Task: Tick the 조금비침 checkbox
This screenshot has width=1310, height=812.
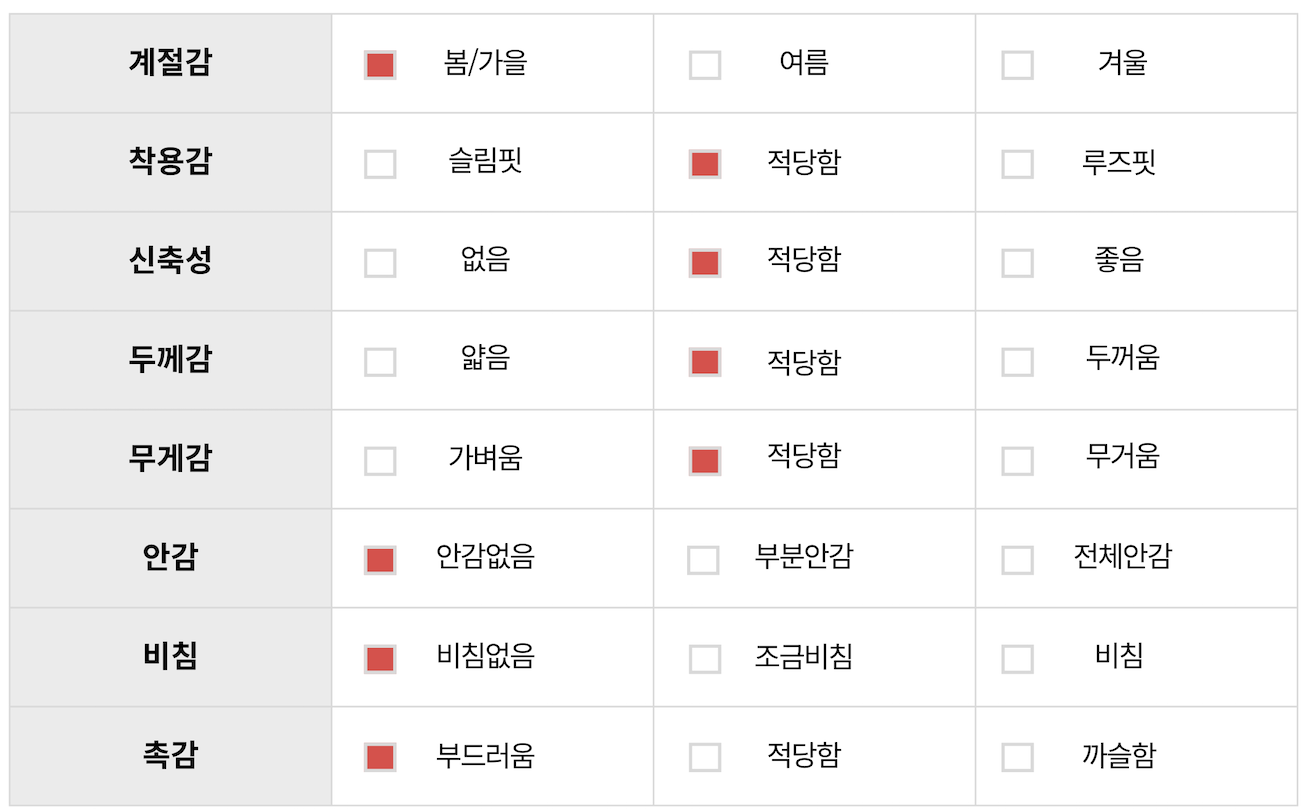Action: pos(705,659)
